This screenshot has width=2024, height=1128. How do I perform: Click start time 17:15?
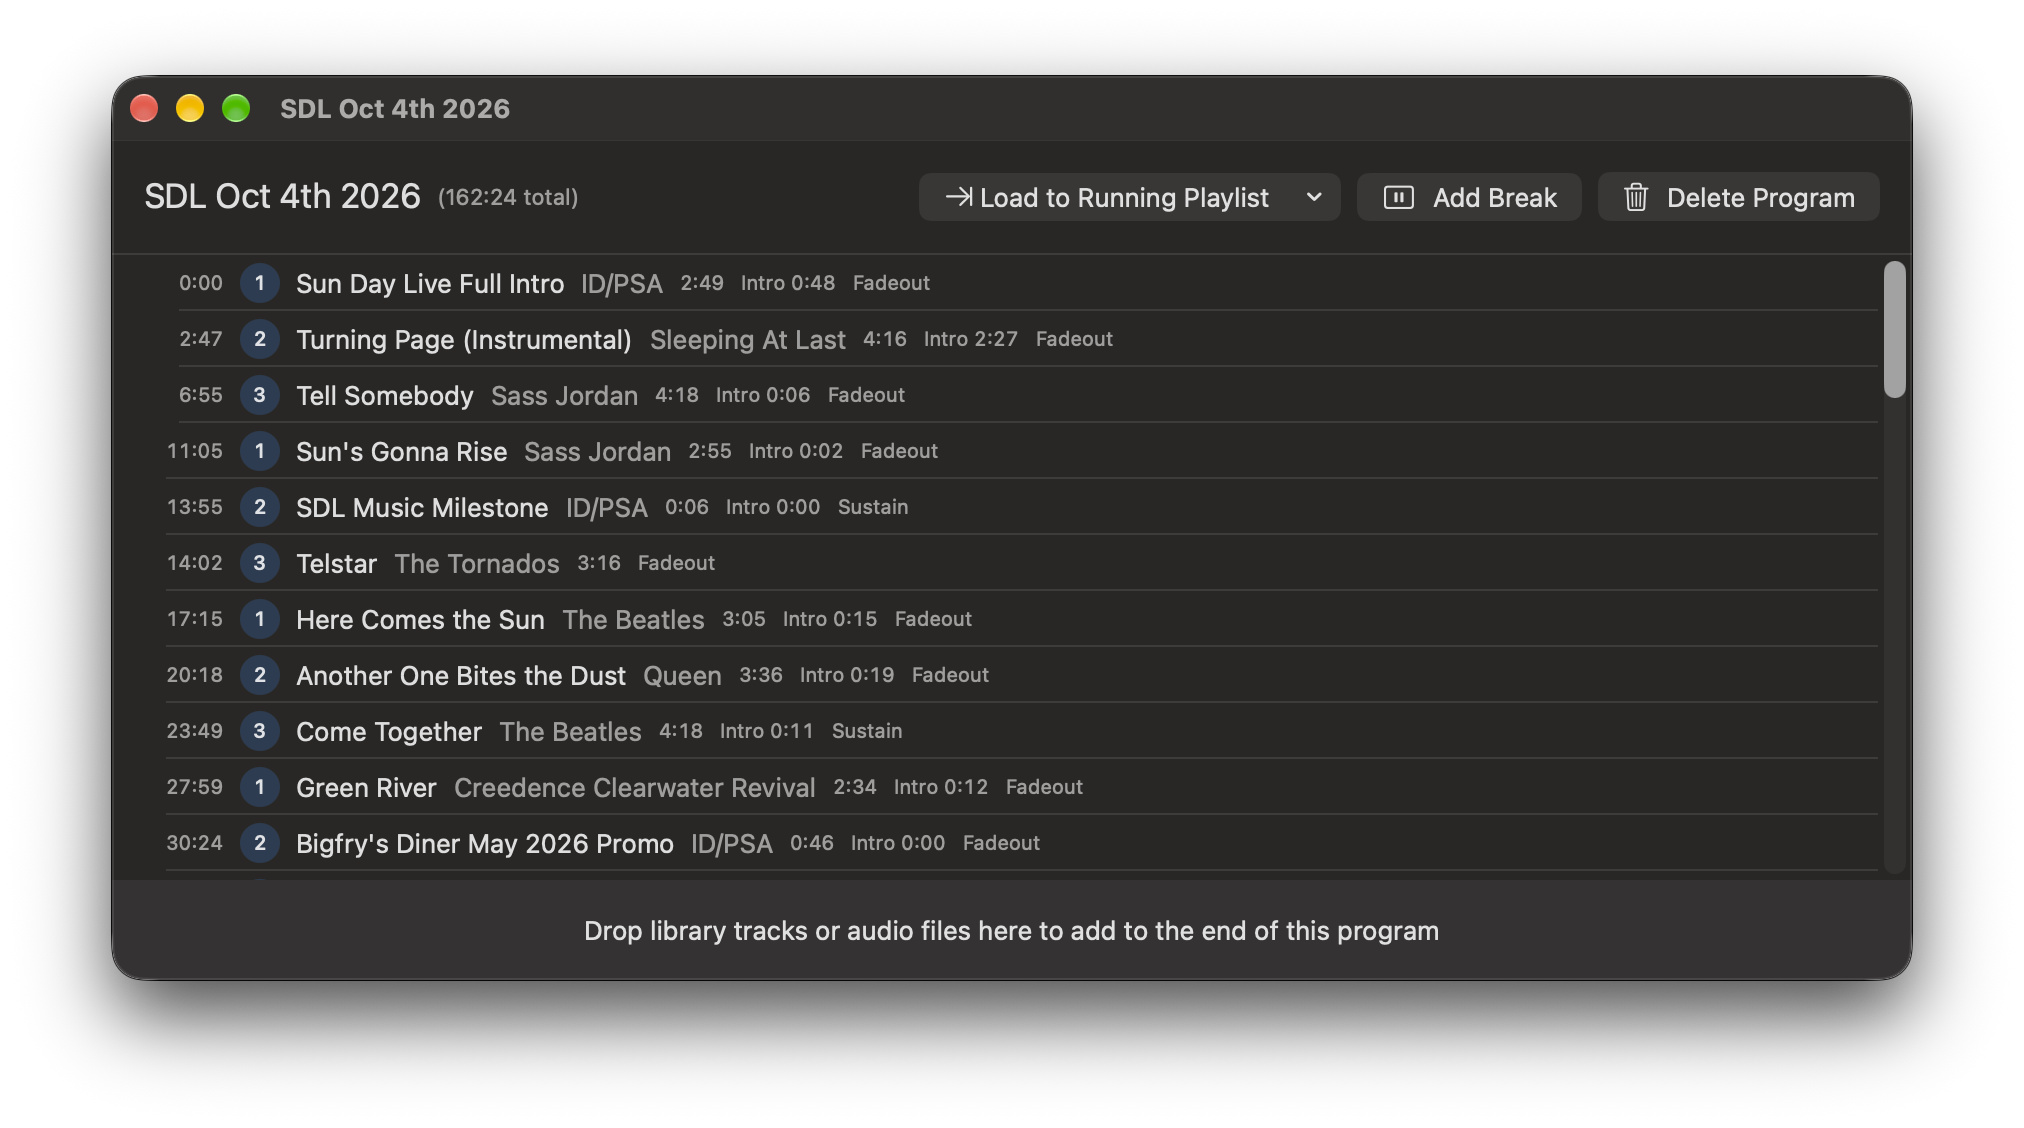[195, 619]
